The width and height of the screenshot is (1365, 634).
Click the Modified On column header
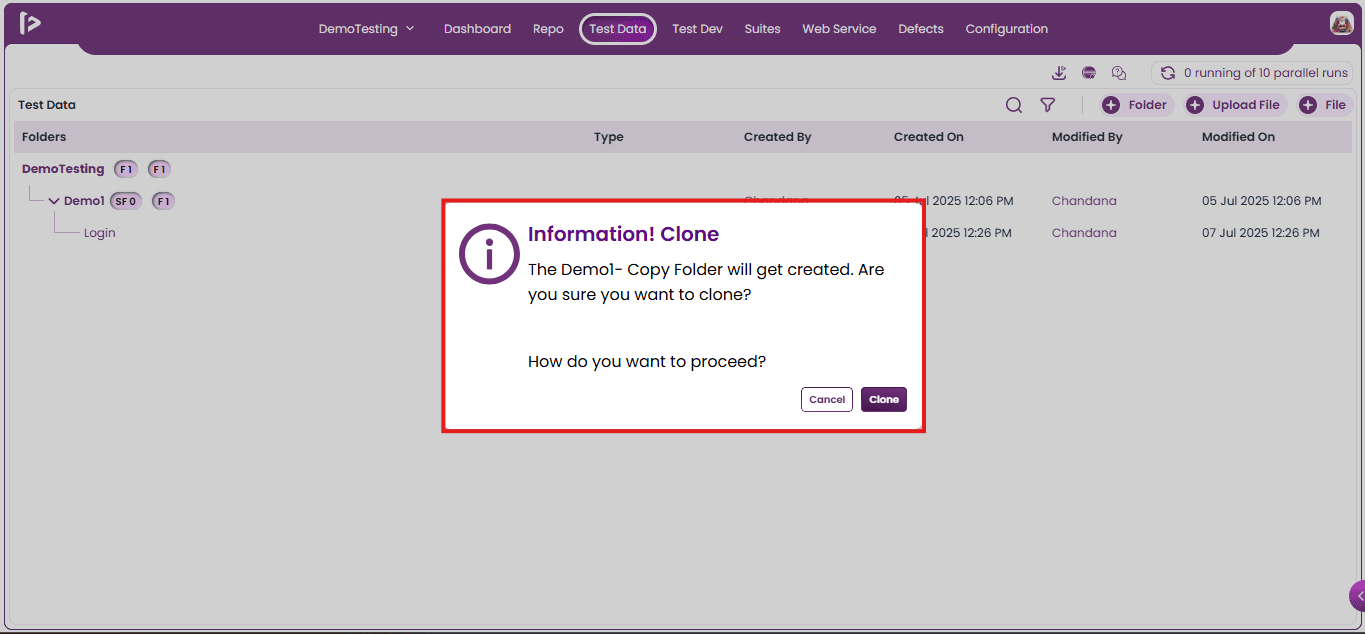click(1238, 137)
